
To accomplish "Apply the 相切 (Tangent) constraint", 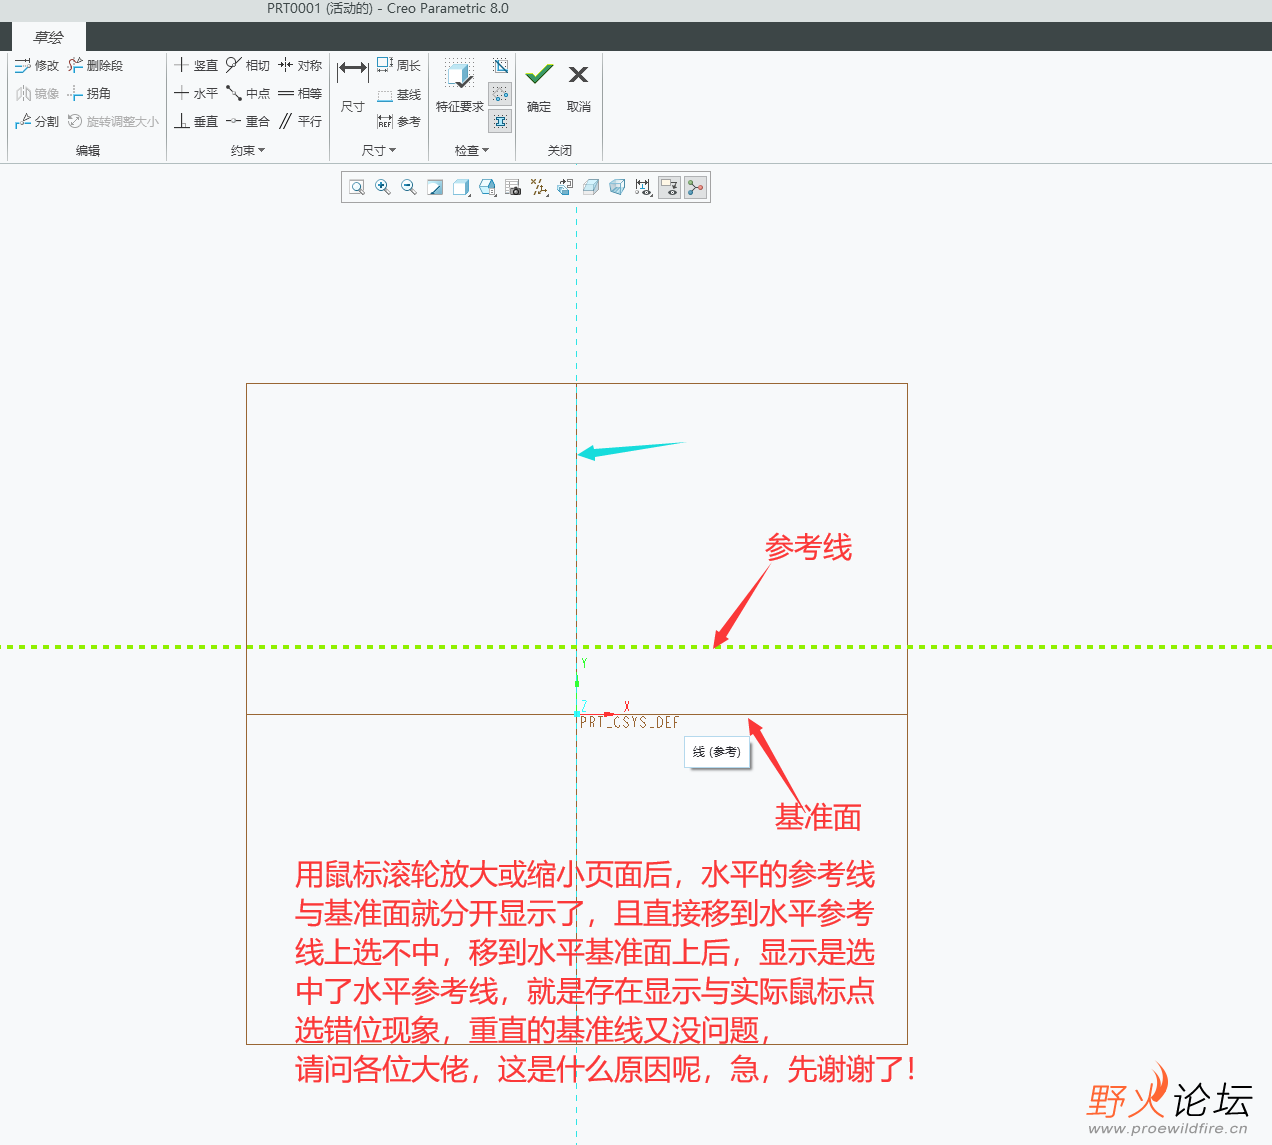I will (x=248, y=66).
